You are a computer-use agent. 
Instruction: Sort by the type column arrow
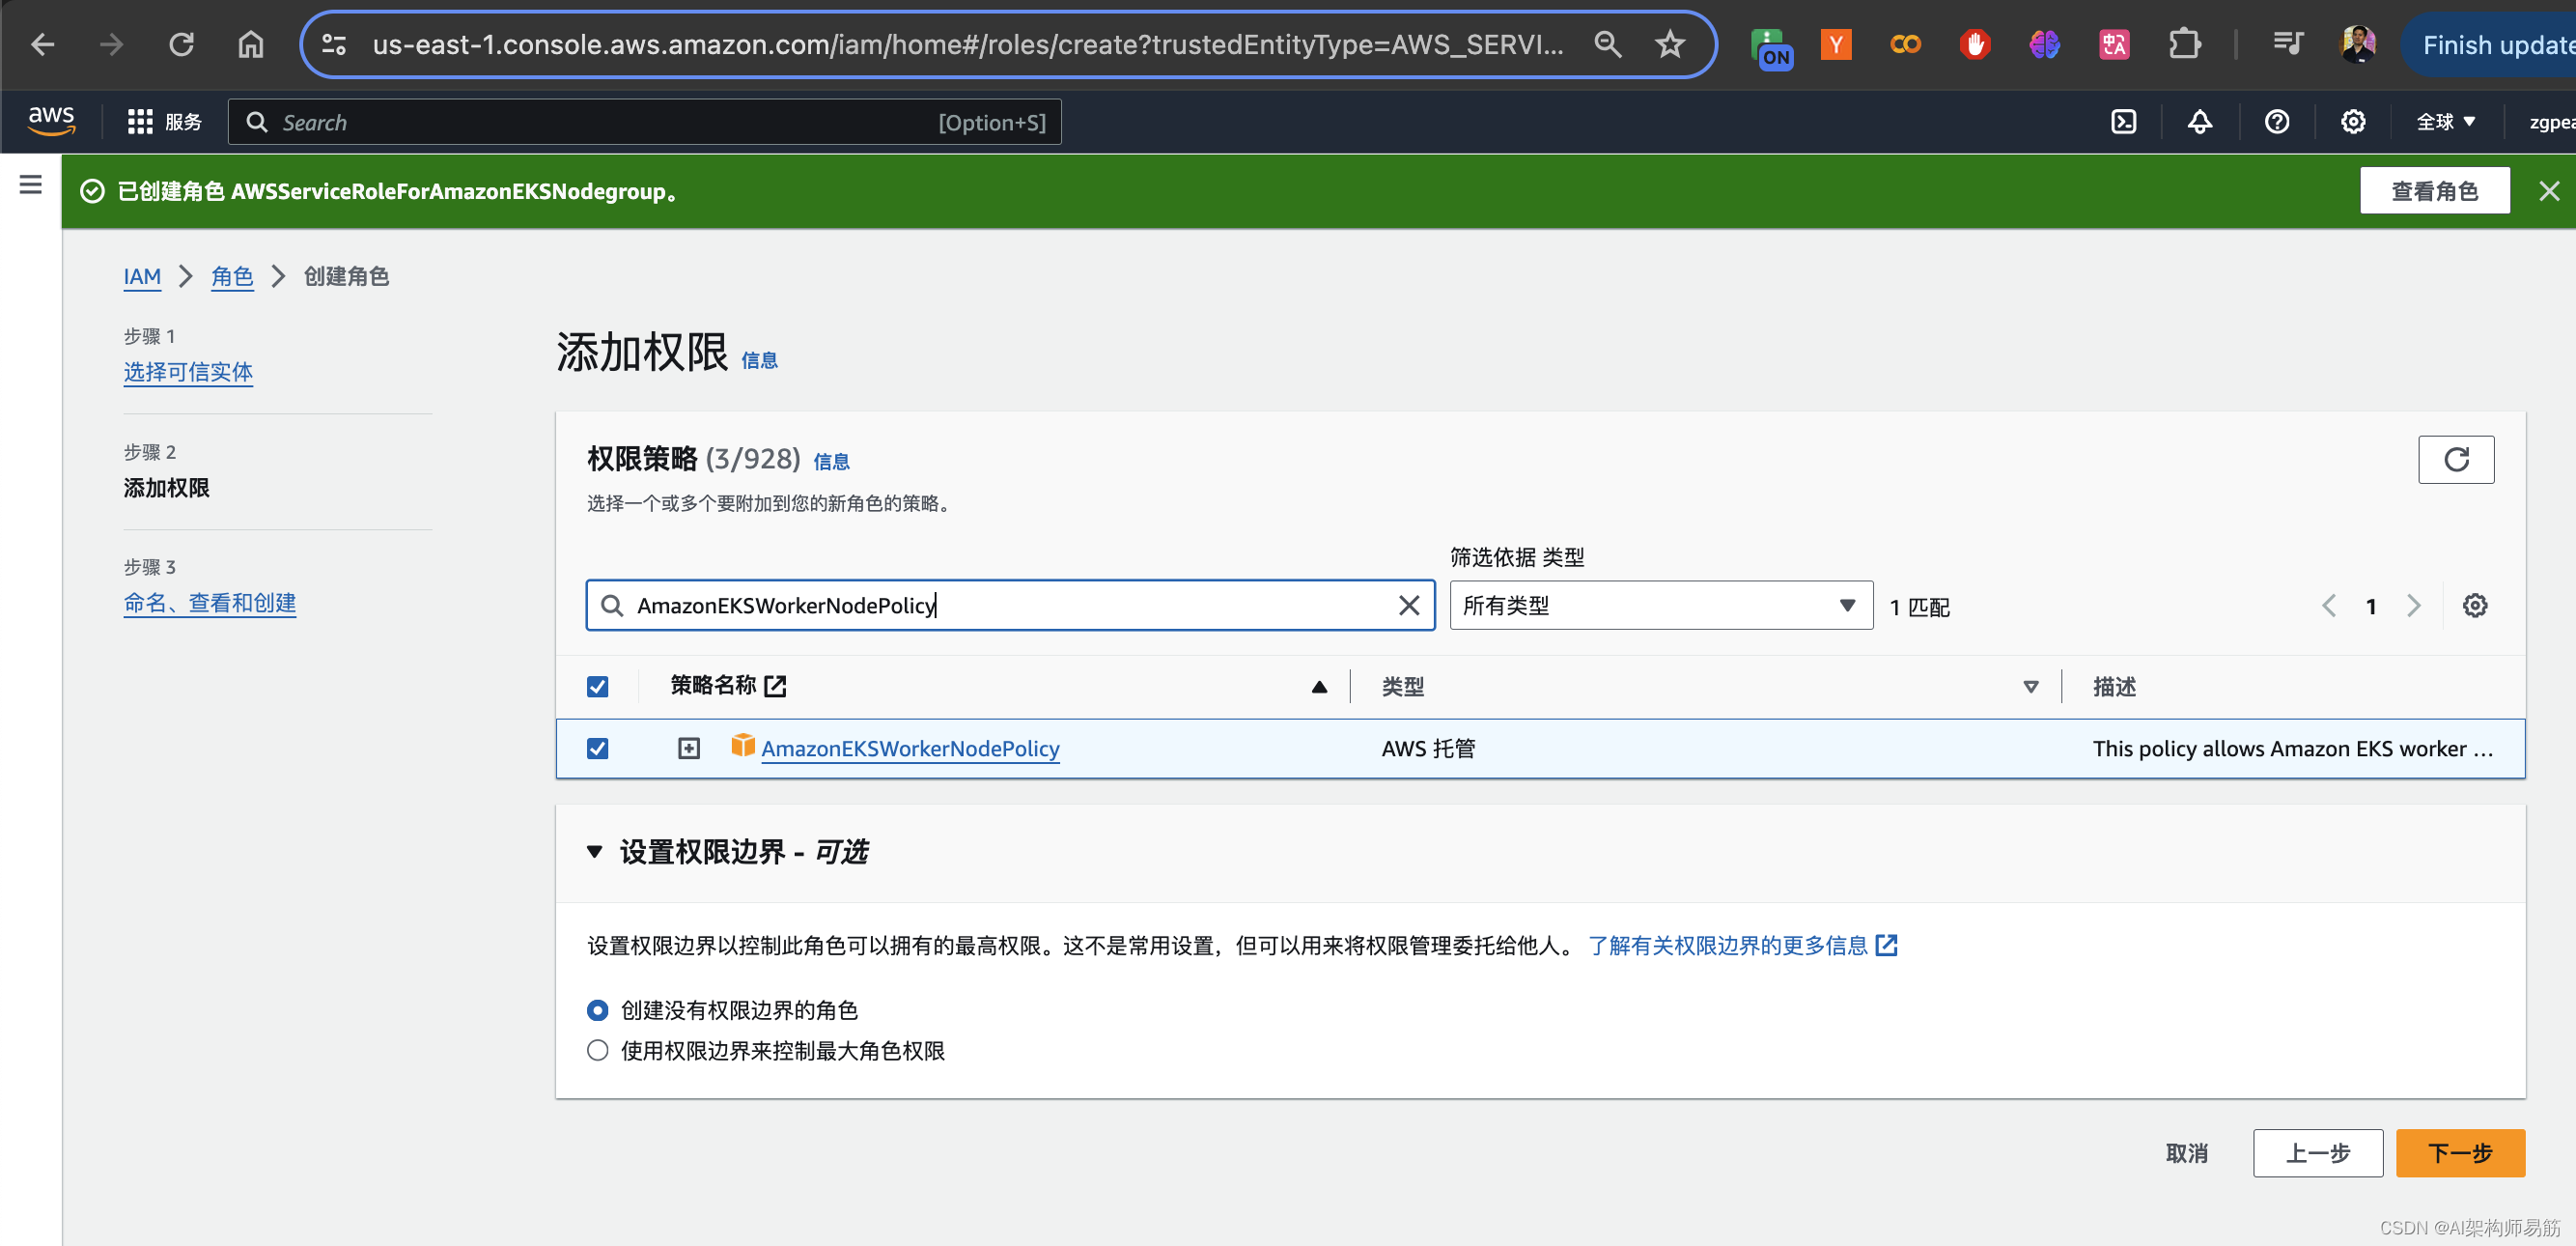[2030, 686]
